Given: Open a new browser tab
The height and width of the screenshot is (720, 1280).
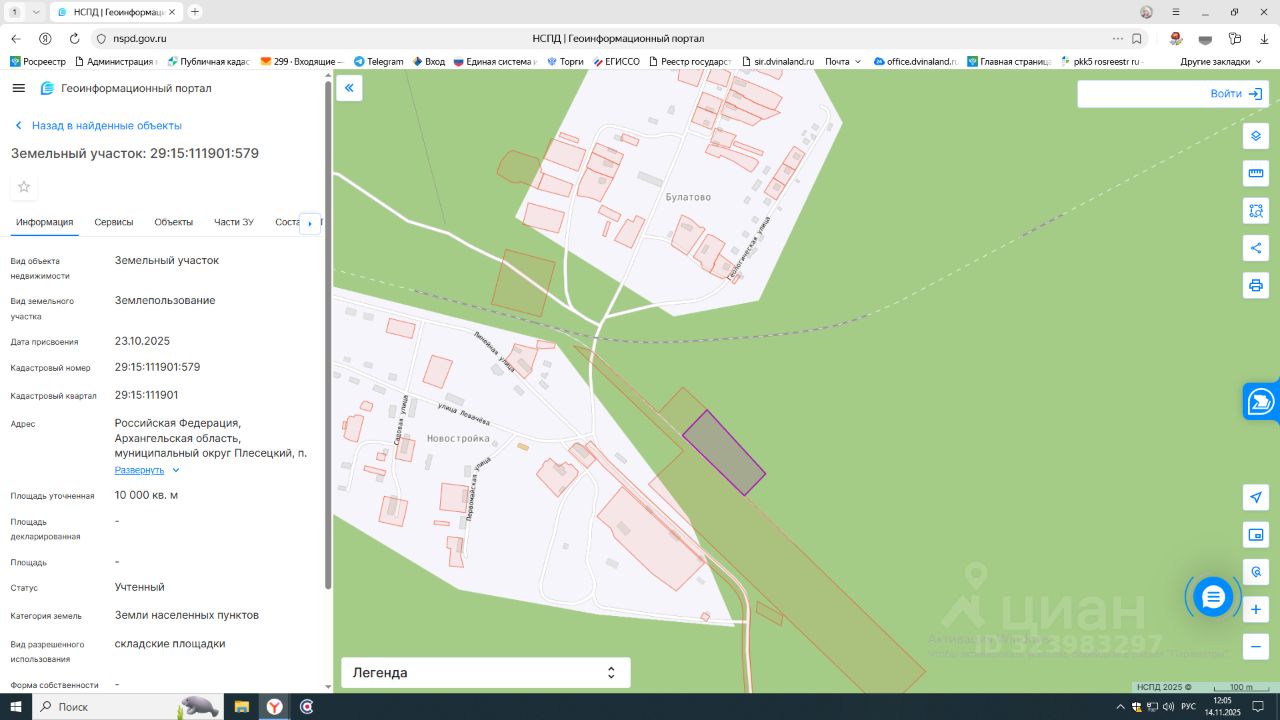Looking at the screenshot, I should coord(195,12).
